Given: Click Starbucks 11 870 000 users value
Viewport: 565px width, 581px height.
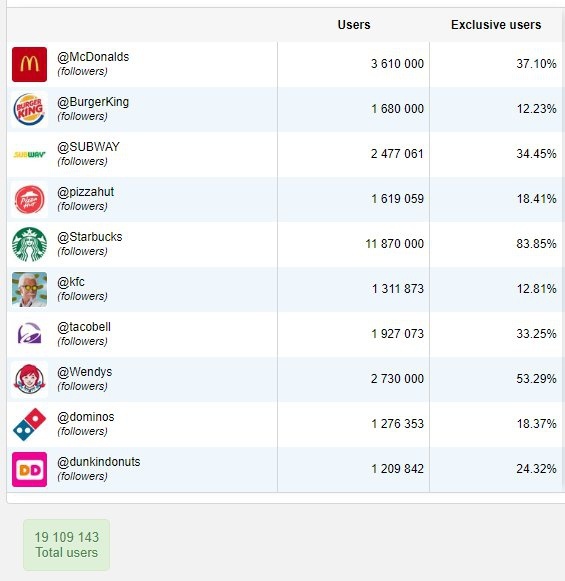Looking at the screenshot, I should click(x=395, y=244).
